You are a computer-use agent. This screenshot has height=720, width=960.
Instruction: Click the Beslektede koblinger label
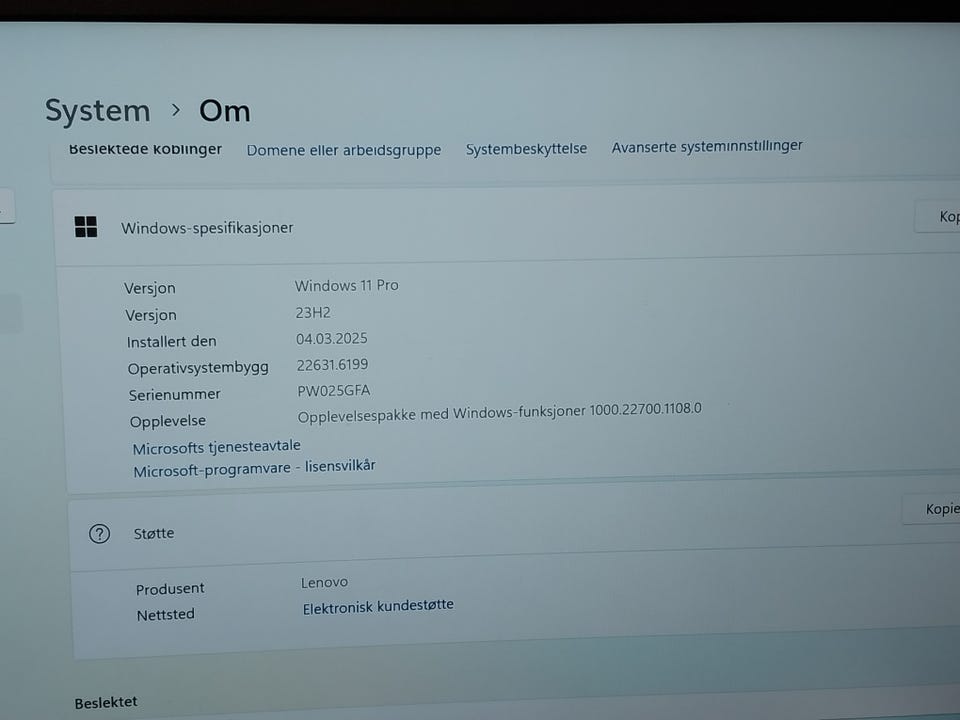pyautogui.click(x=145, y=149)
